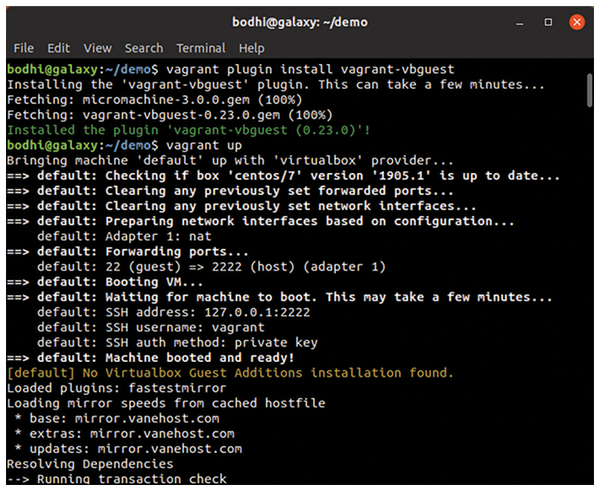Click the terminal vertical scrollbar thumb
This screenshot has width=600, height=491.
[590, 91]
